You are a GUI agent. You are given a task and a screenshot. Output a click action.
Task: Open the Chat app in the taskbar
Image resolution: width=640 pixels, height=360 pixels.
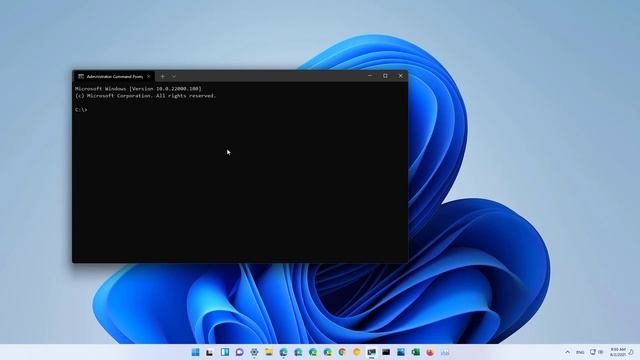click(240, 352)
